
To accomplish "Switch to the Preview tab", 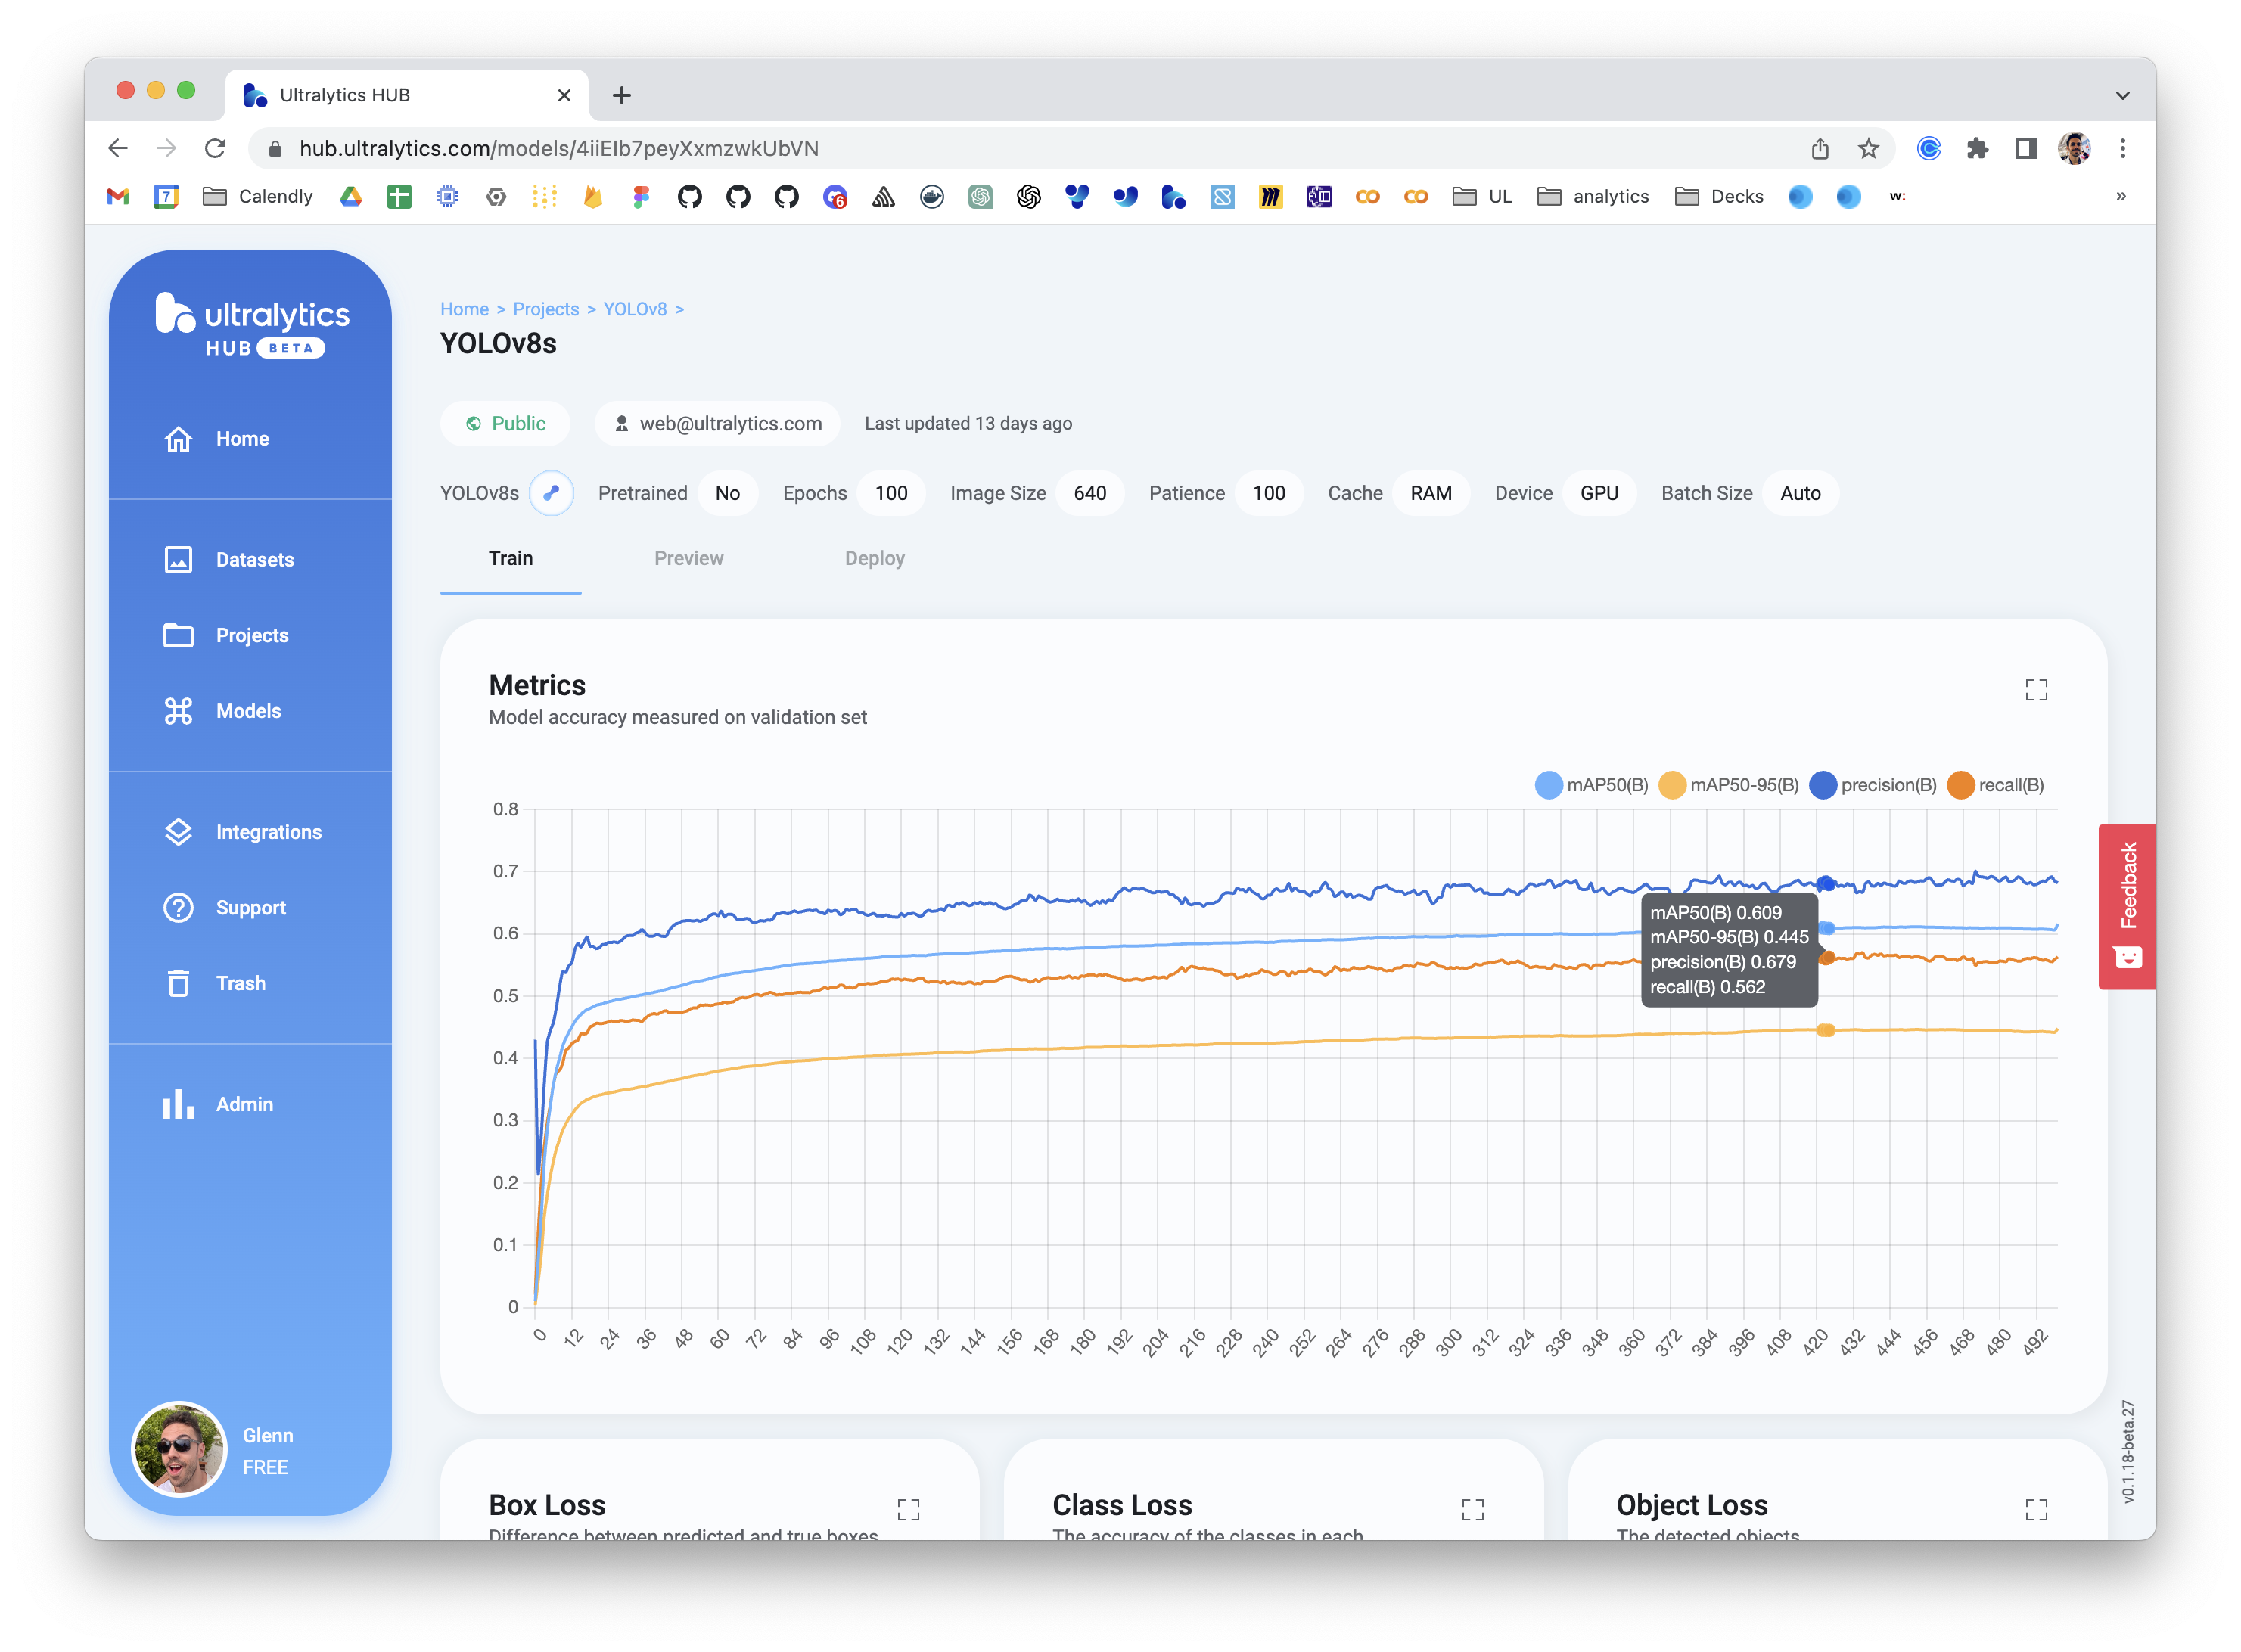I will click(689, 558).
